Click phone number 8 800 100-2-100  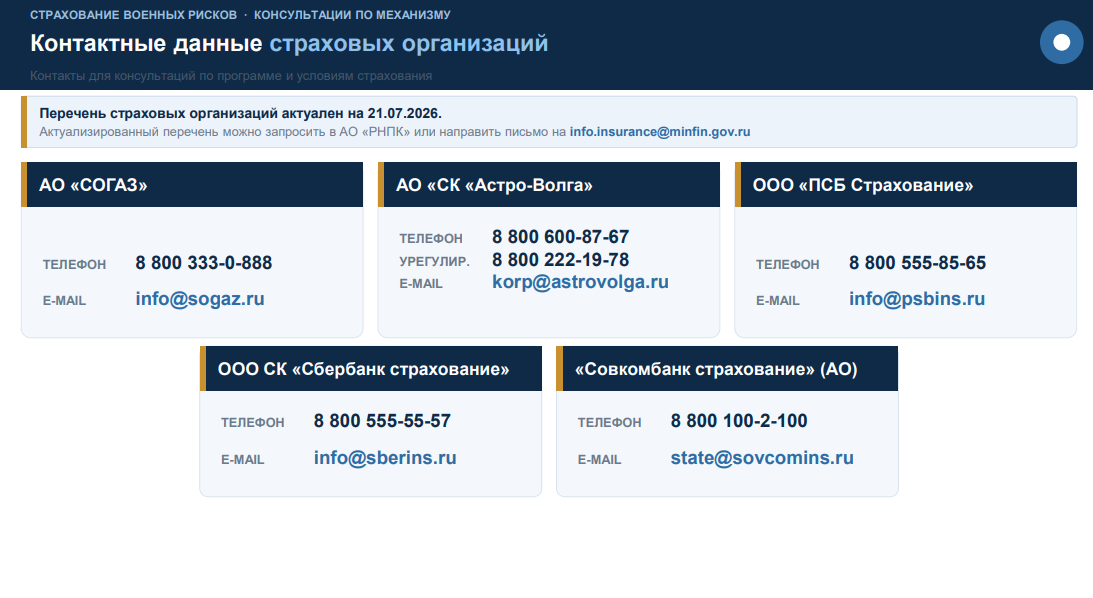coord(739,421)
